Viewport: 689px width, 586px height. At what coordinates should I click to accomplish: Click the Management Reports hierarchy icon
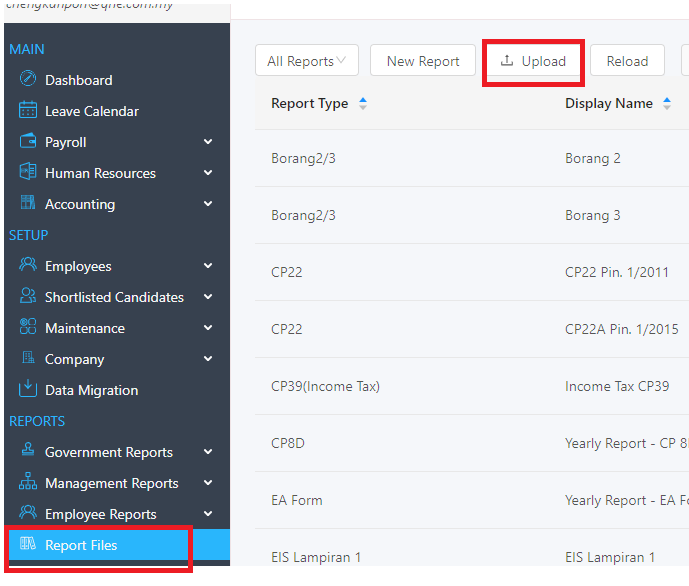click(28, 481)
